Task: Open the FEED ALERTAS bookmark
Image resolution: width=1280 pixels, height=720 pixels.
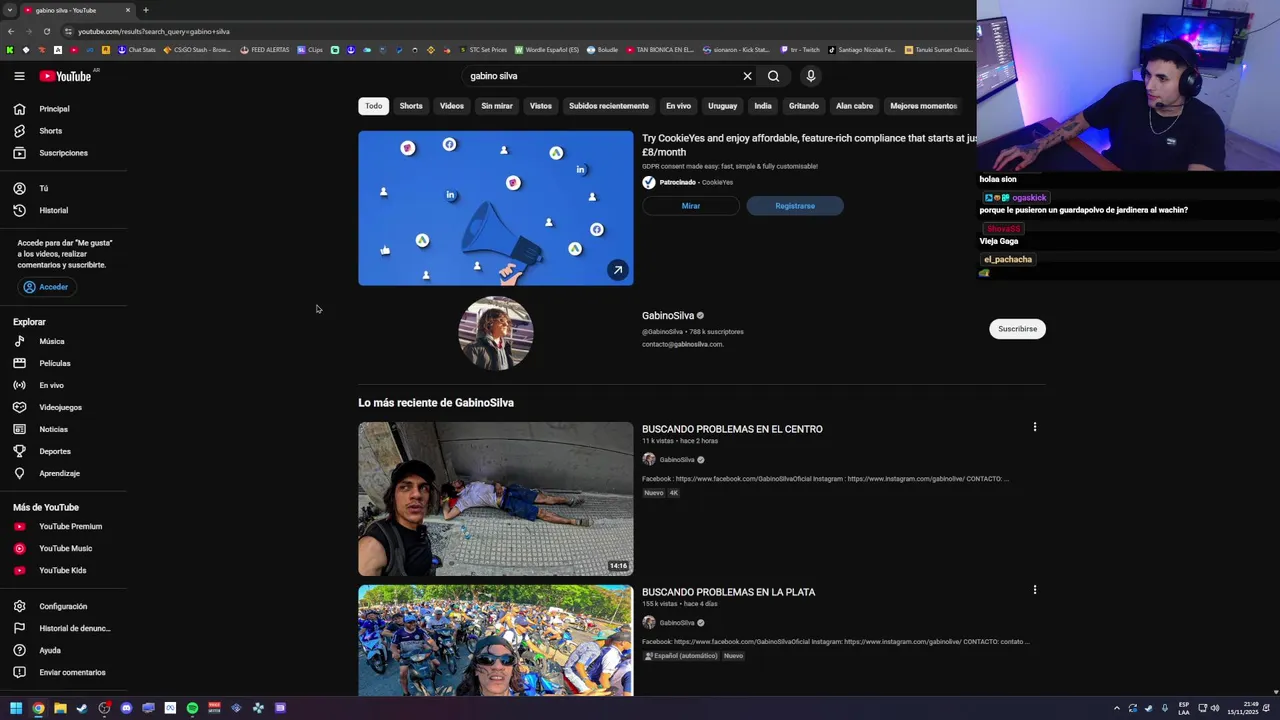Action: click(x=265, y=50)
